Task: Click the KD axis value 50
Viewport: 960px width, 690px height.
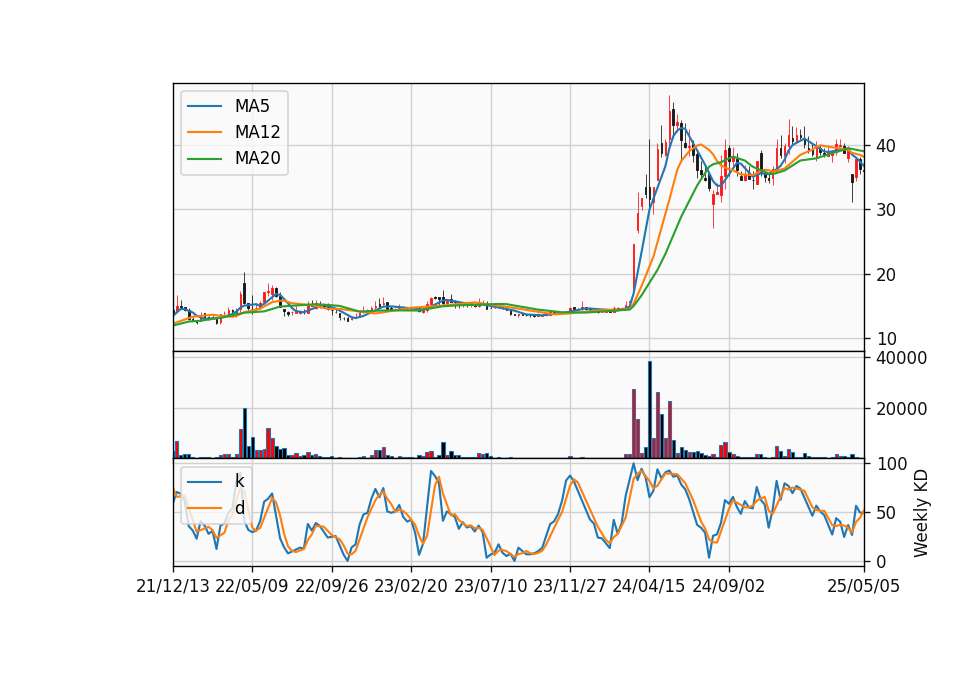Action: pos(885,512)
